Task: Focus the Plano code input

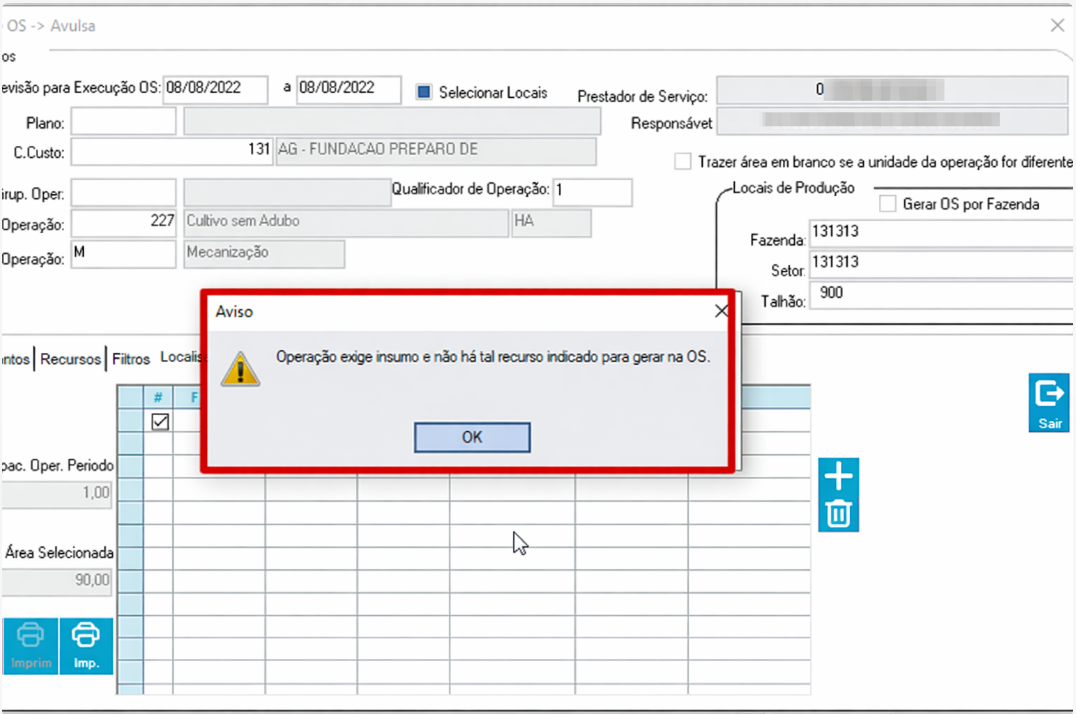Action: tap(124, 122)
